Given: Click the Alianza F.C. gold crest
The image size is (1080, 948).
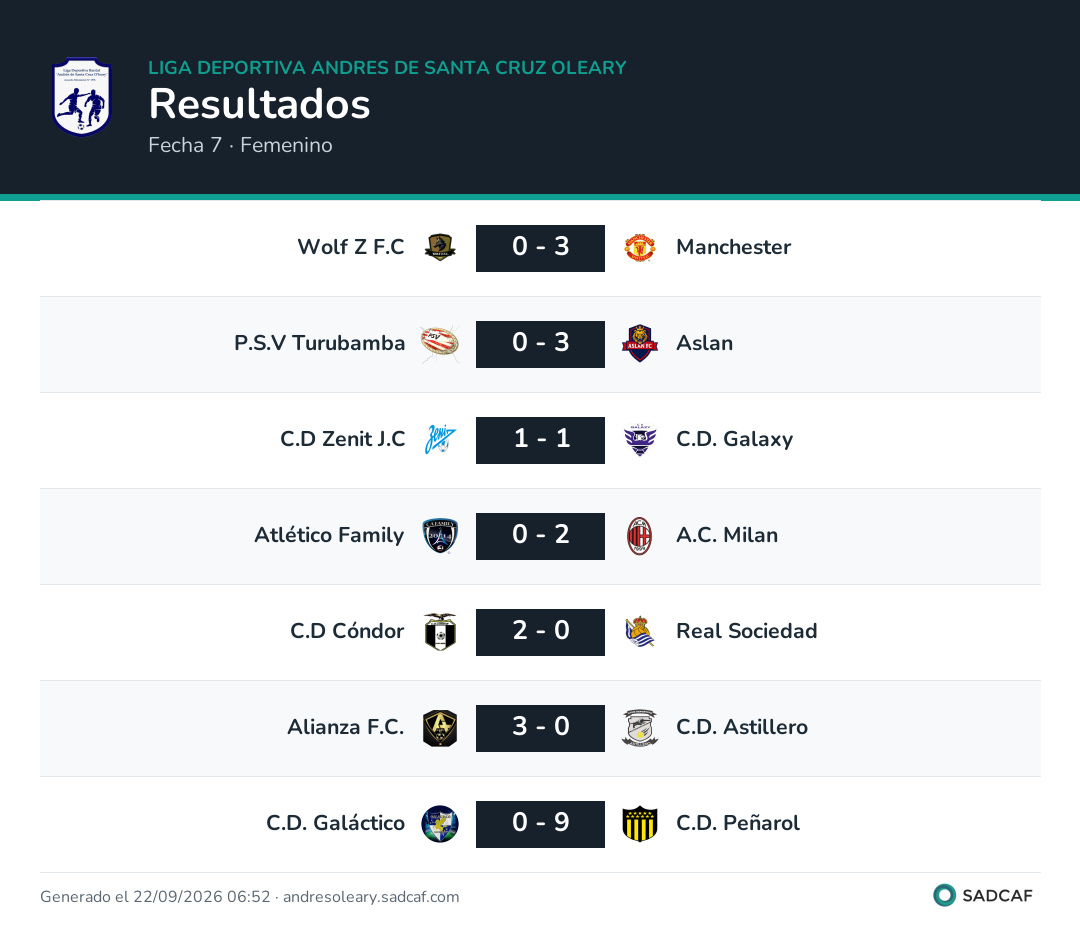Looking at the screenshot, I should pos(440,728).
